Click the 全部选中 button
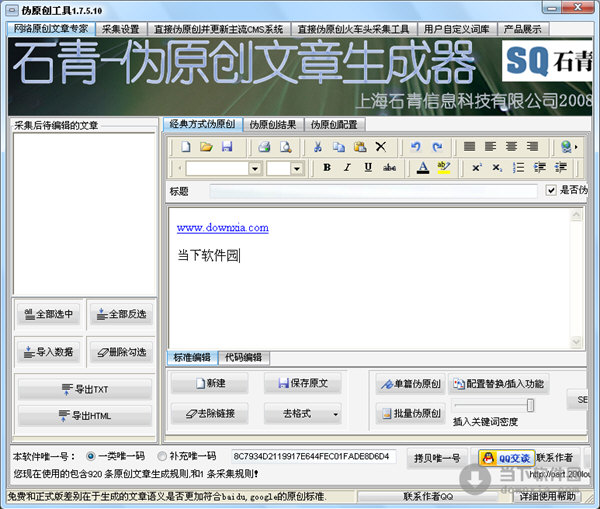The width and height of the screenshot is (600, 509). click(x=49, y=314)
